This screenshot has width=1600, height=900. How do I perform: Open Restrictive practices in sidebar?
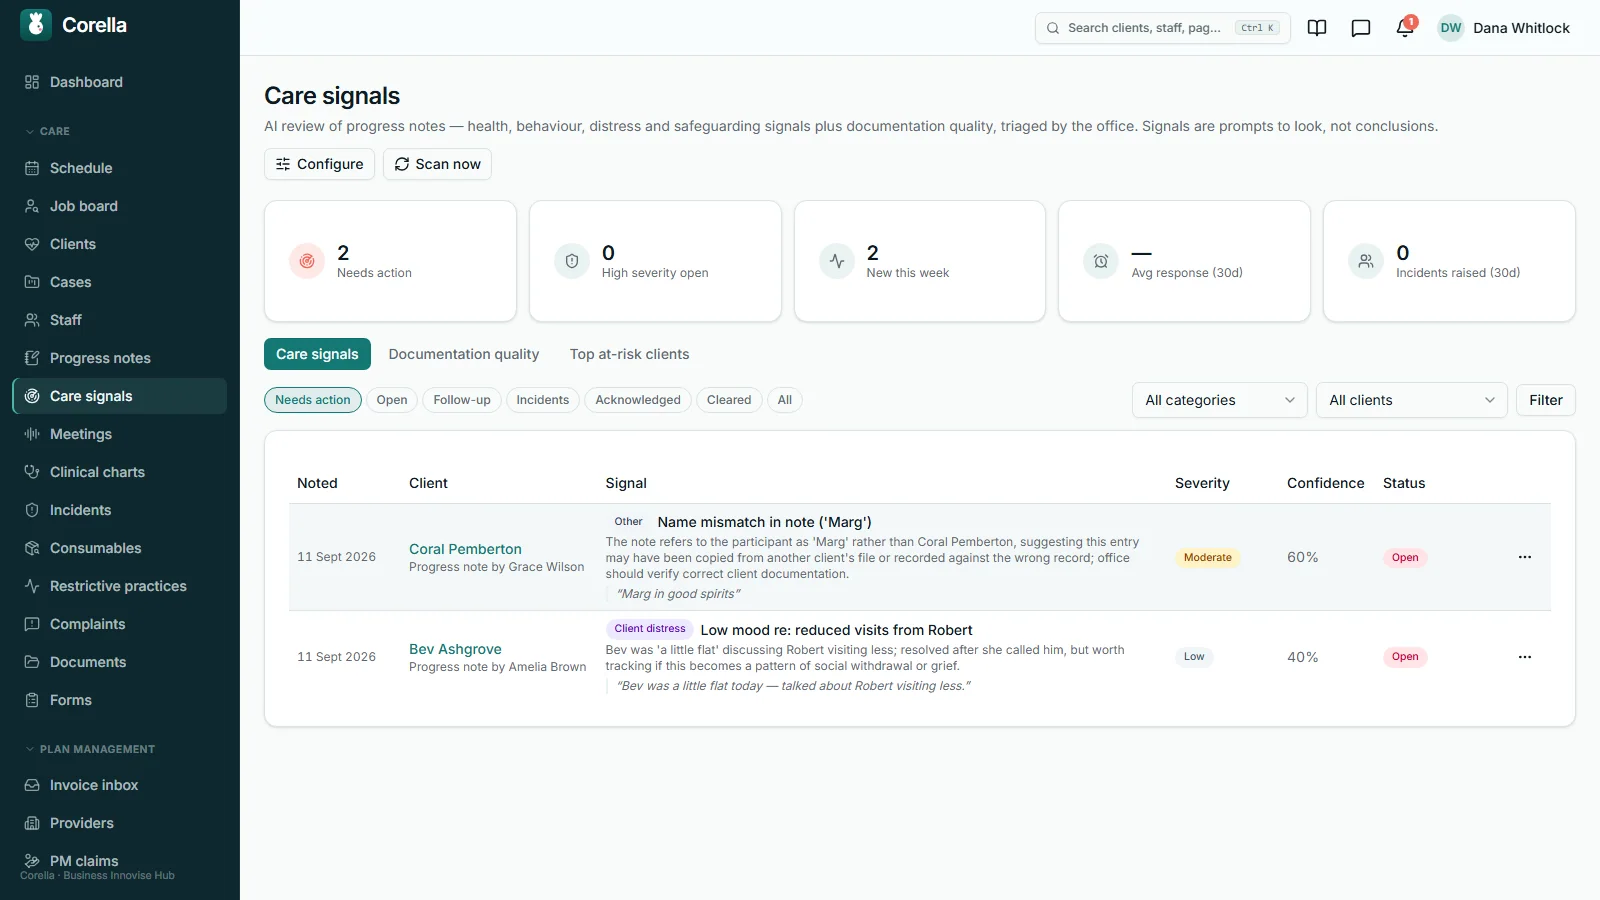(x=120, y=586)
